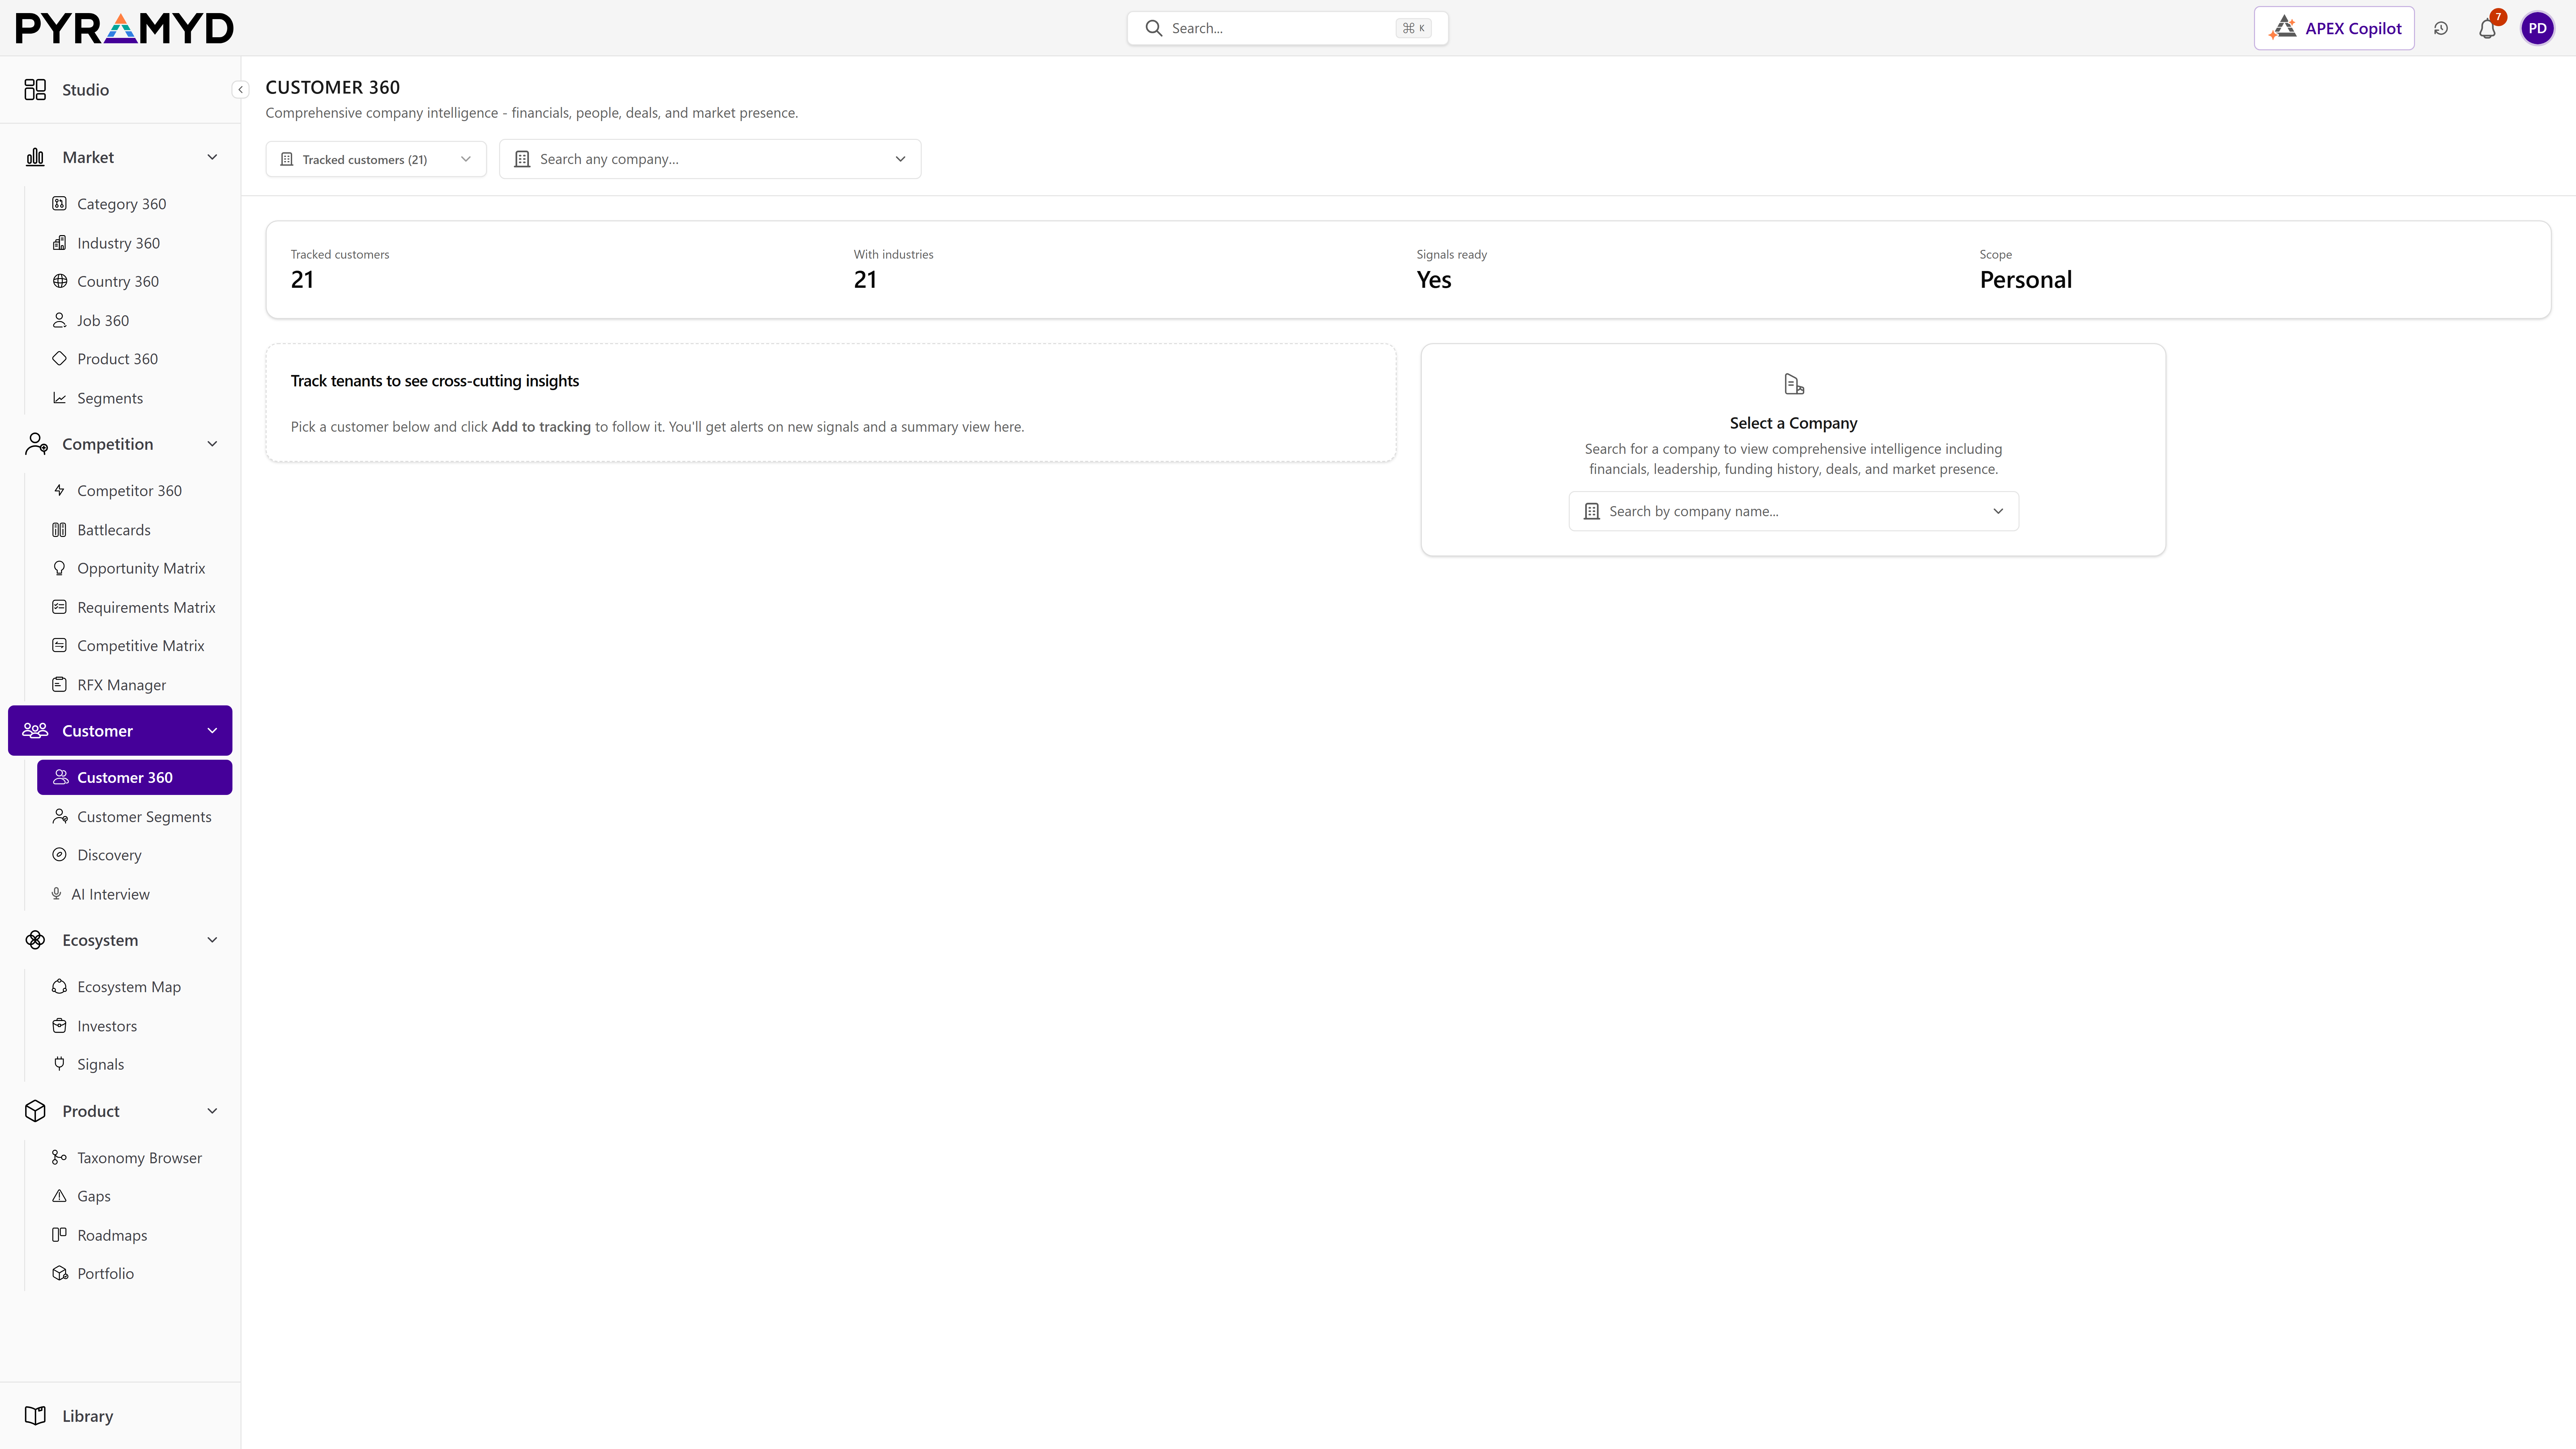Open the Library book icon

tap(35, 1416)
